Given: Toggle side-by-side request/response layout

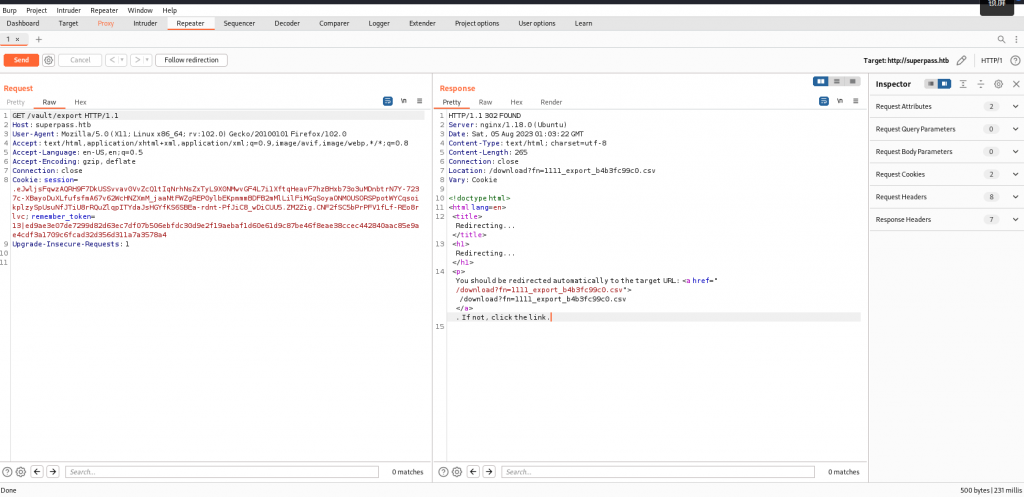Looking at the screenshot, I should pos(821,82).
